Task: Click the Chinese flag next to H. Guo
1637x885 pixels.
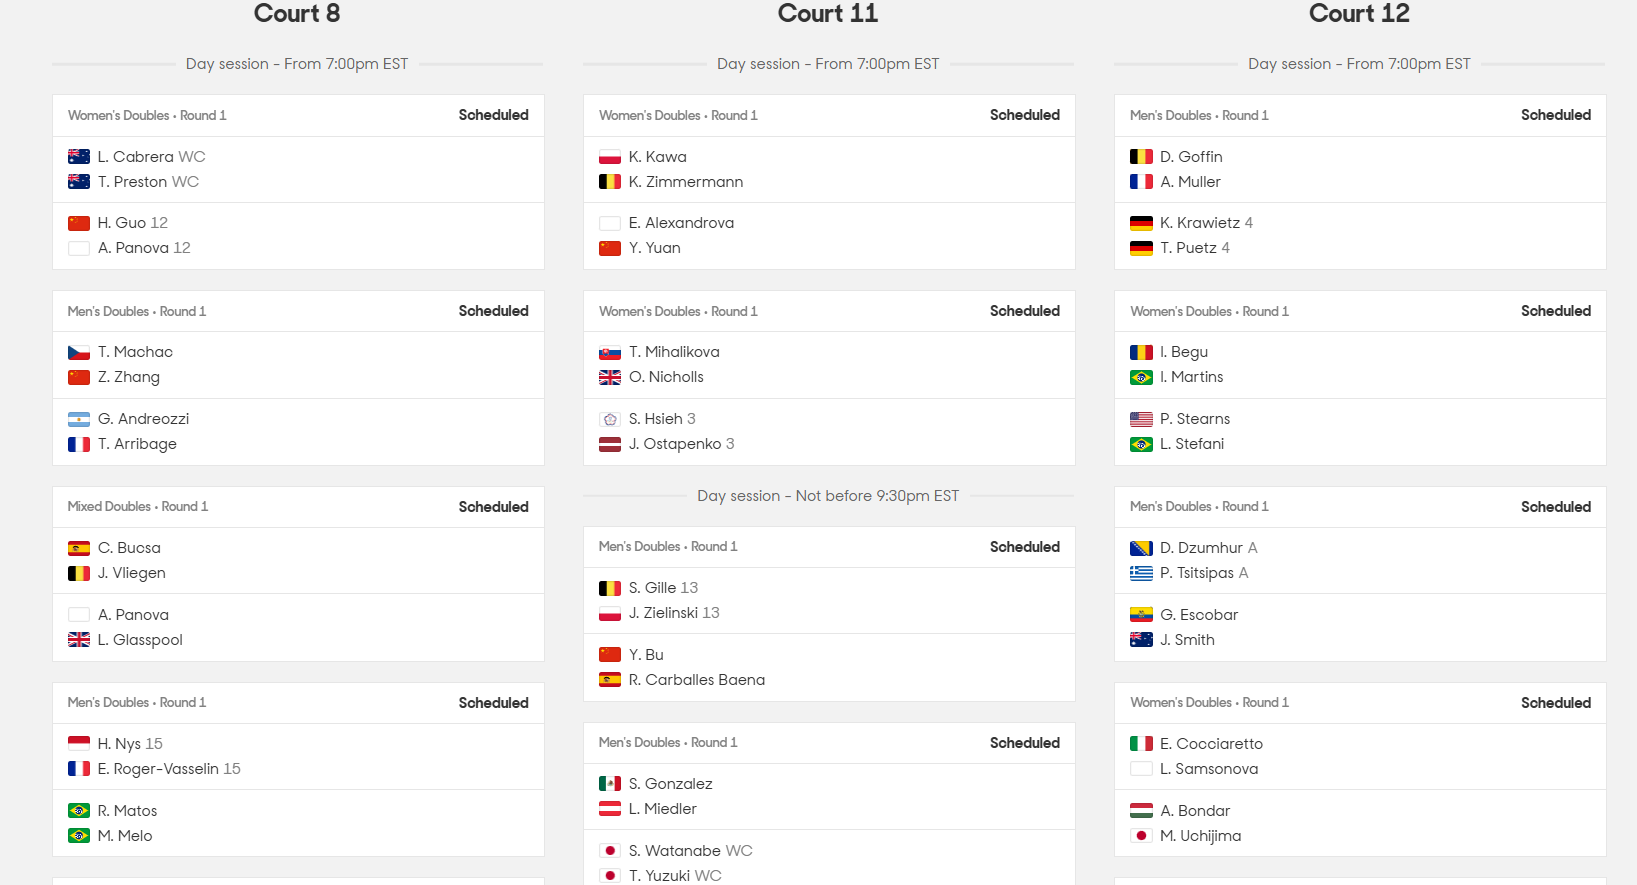Action: (79, 223)
